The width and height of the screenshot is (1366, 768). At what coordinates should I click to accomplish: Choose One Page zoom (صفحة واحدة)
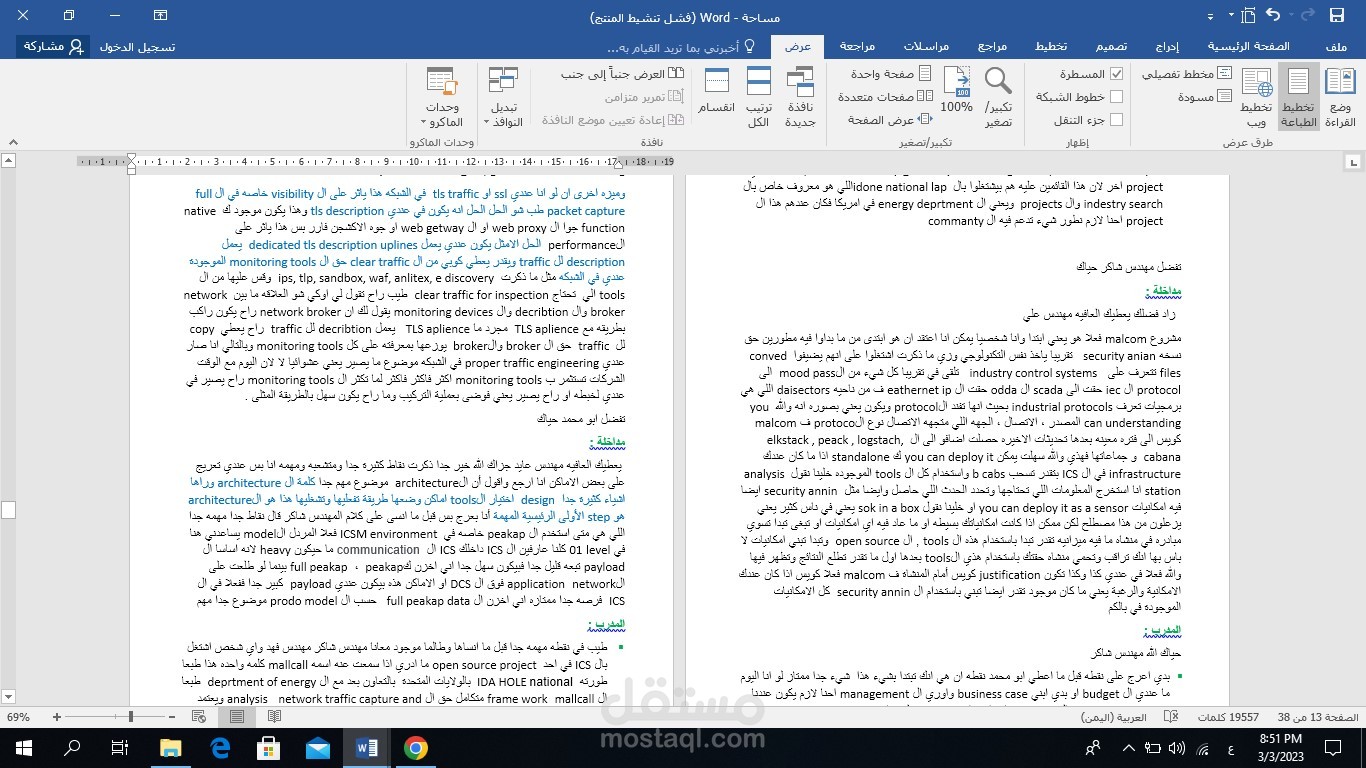(891, 74)
